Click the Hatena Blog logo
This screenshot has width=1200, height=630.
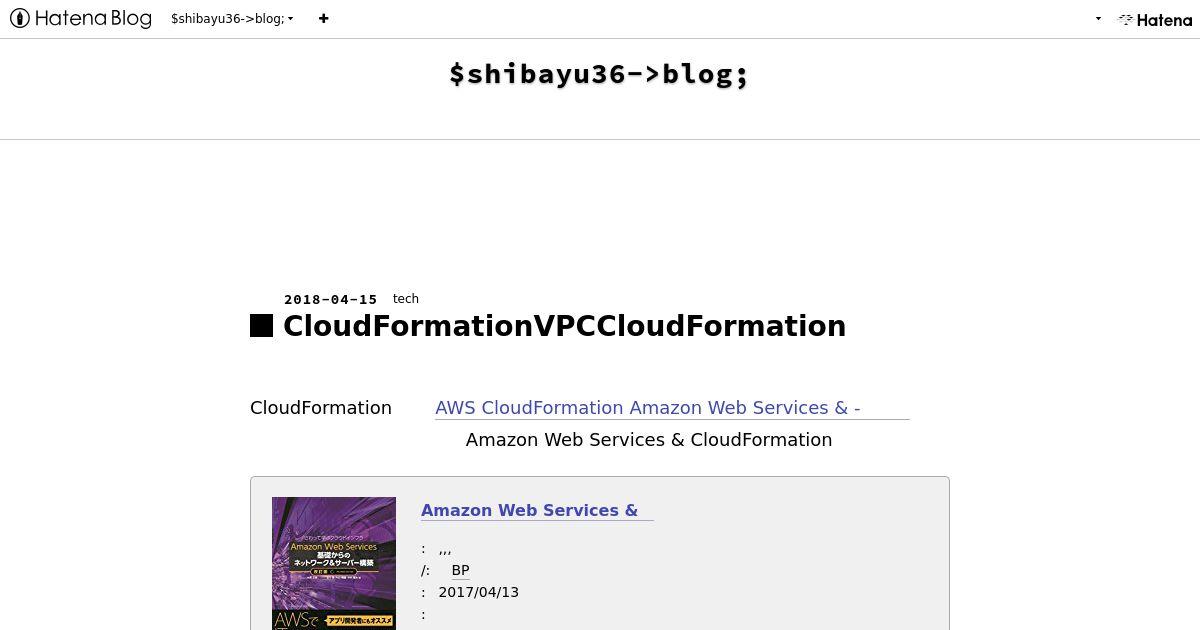(81, 18)
